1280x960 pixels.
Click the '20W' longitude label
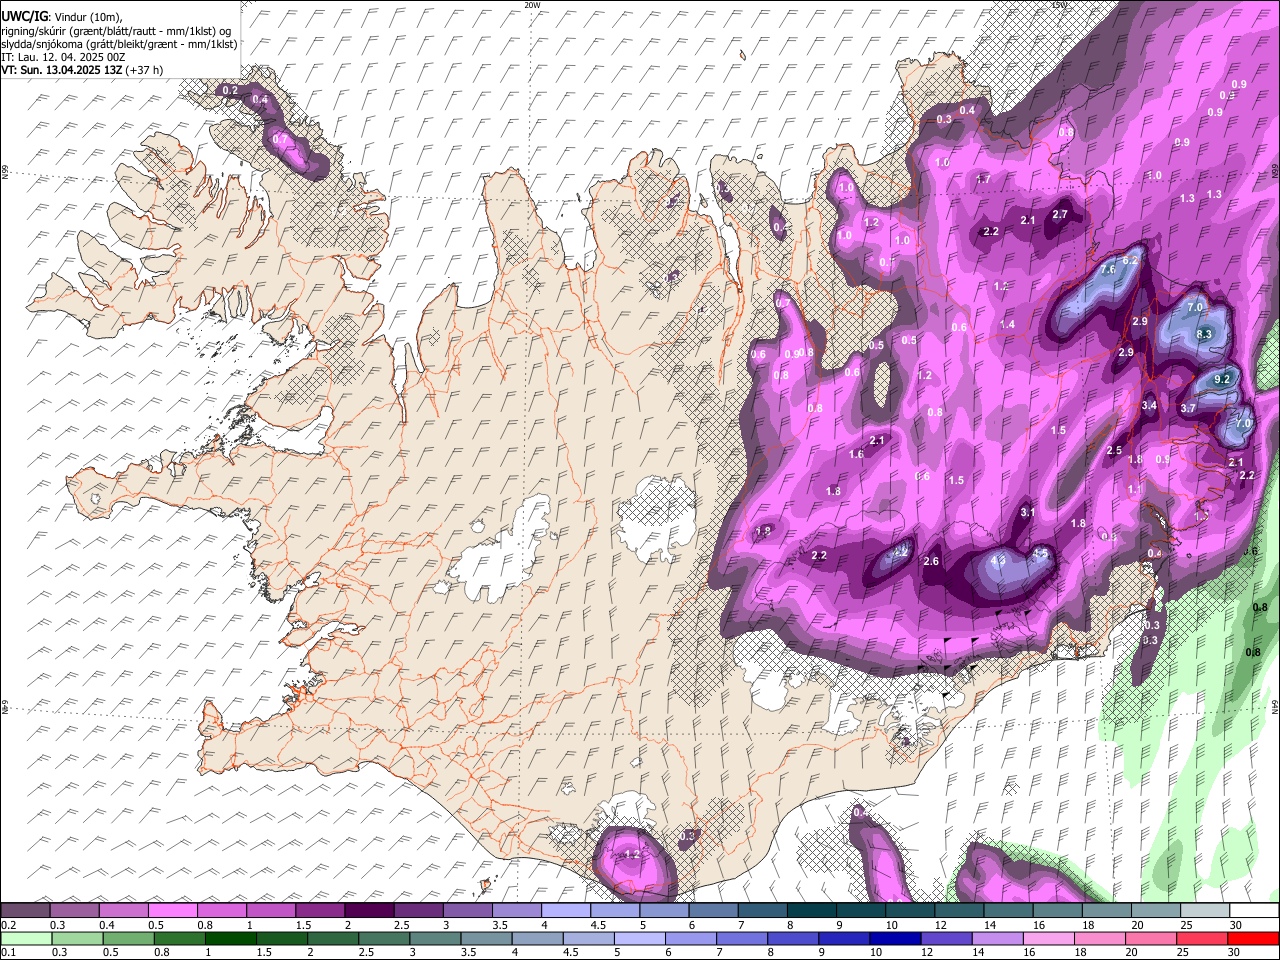pos(532,5)
